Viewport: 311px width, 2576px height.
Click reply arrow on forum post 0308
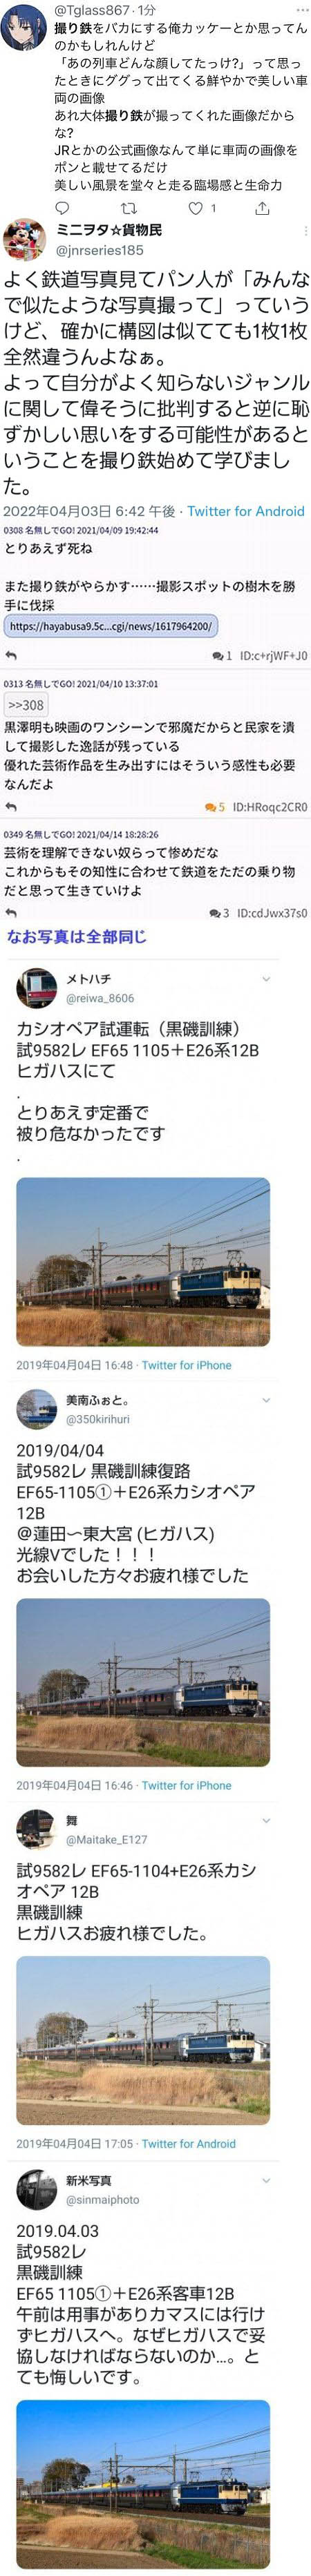point(11,656)
